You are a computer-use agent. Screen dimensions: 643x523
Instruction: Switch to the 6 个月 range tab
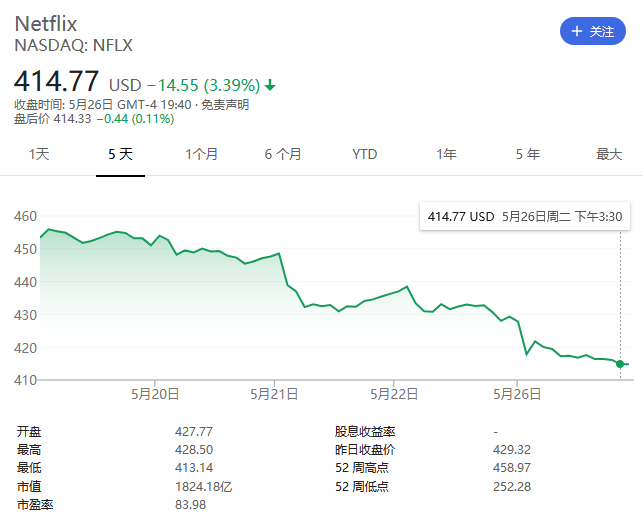point(283,154)
